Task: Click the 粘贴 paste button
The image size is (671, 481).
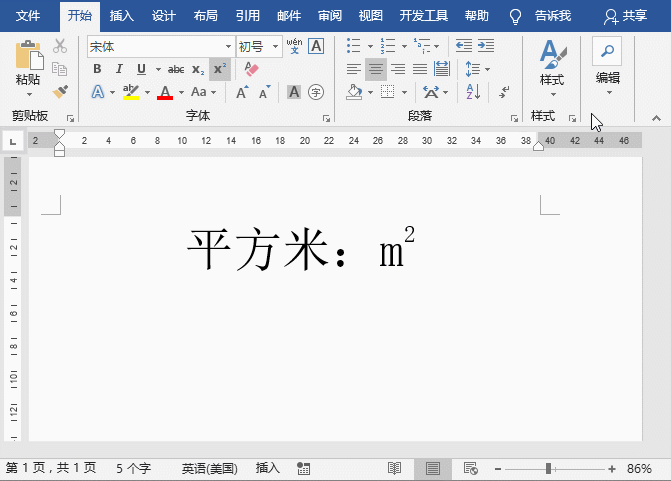Action: click(x=28, y=68)
